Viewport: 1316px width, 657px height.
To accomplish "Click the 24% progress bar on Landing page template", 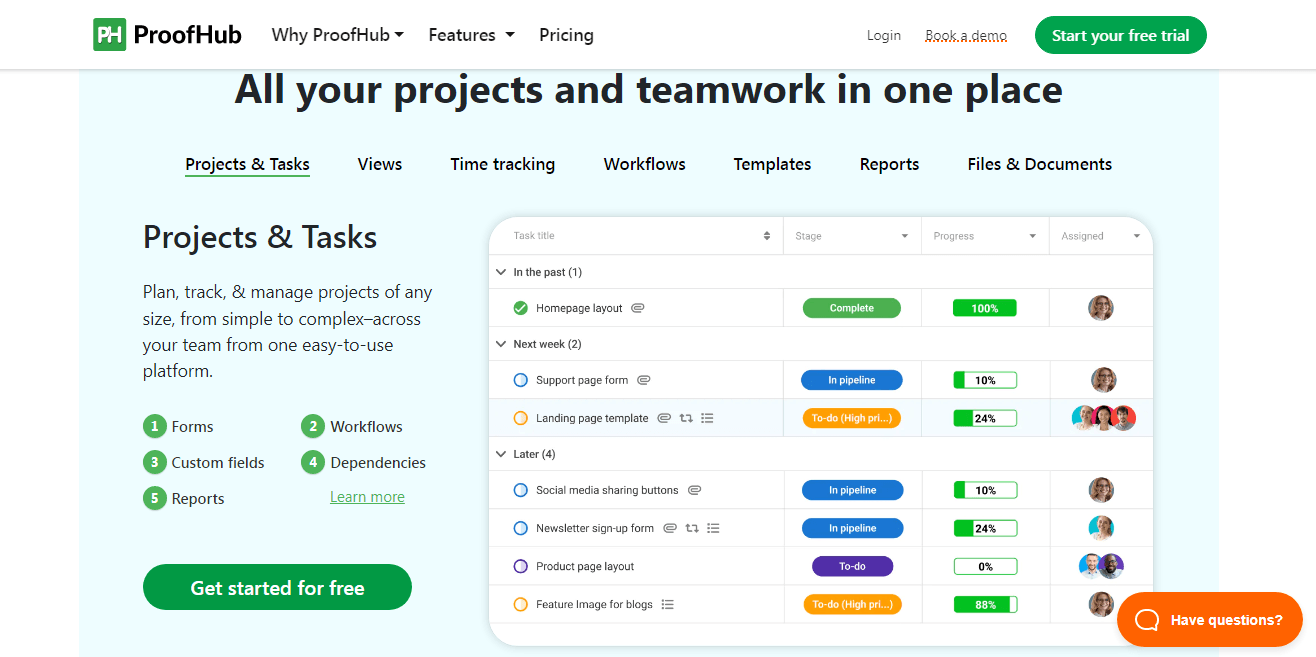I will [x=985, y=417].
